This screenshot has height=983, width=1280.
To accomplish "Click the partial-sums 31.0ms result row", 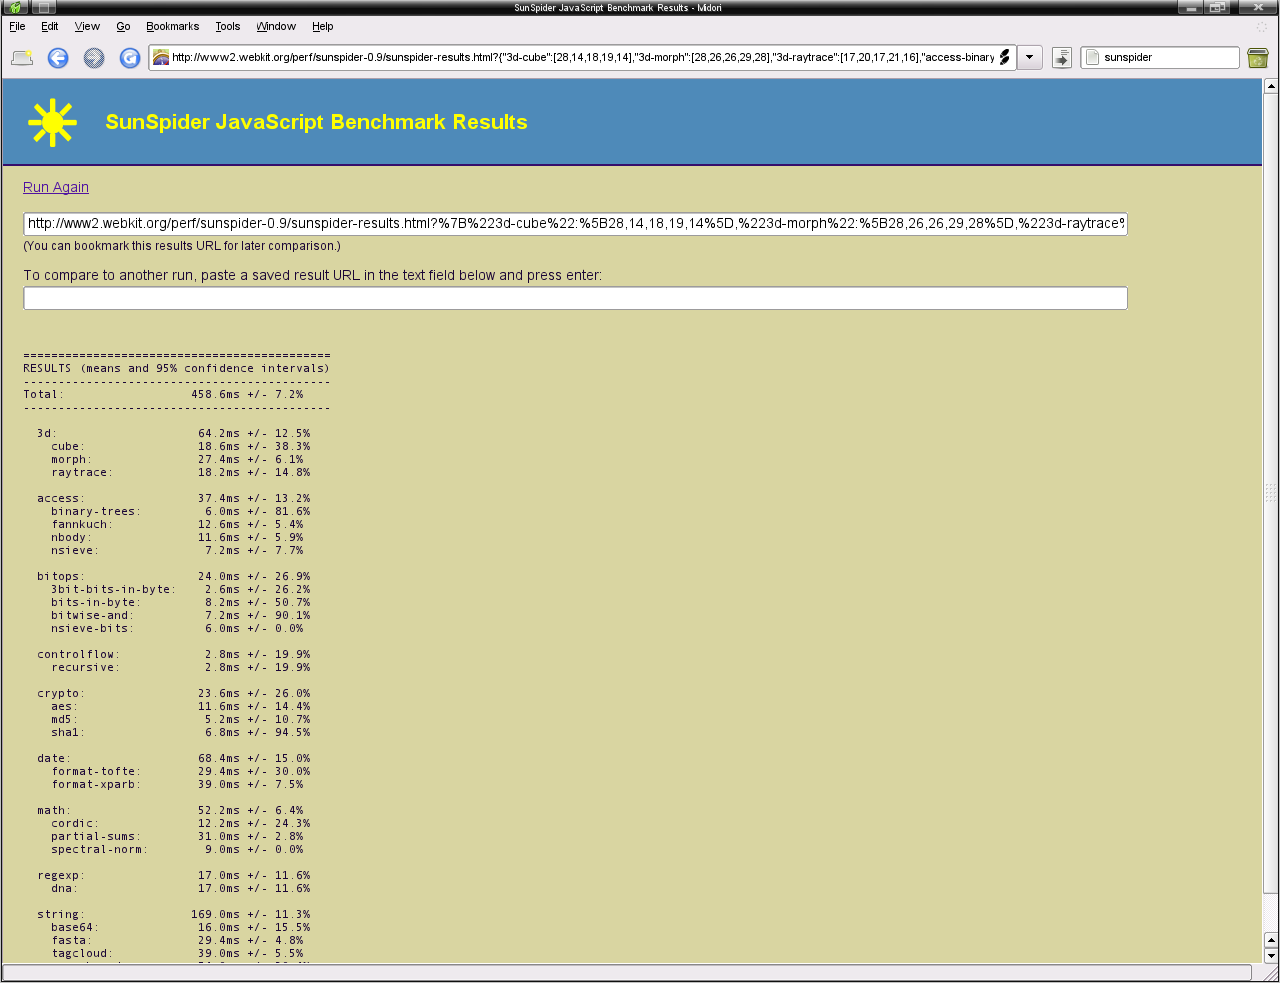I will 177,836.
